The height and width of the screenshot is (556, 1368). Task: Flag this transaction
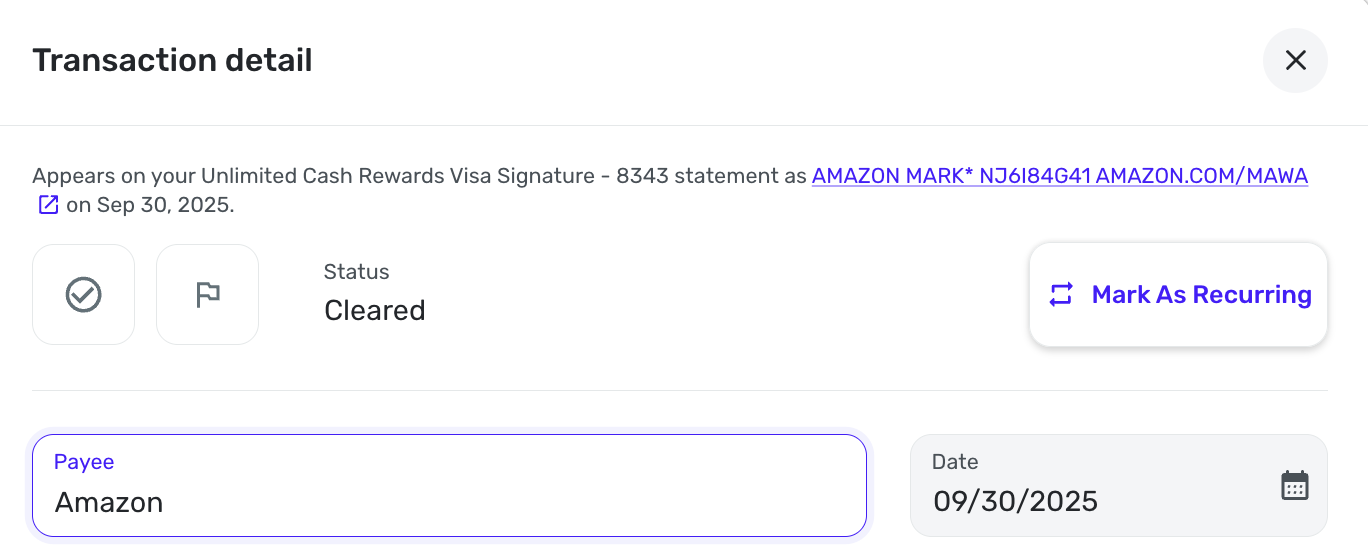[207, 295]
